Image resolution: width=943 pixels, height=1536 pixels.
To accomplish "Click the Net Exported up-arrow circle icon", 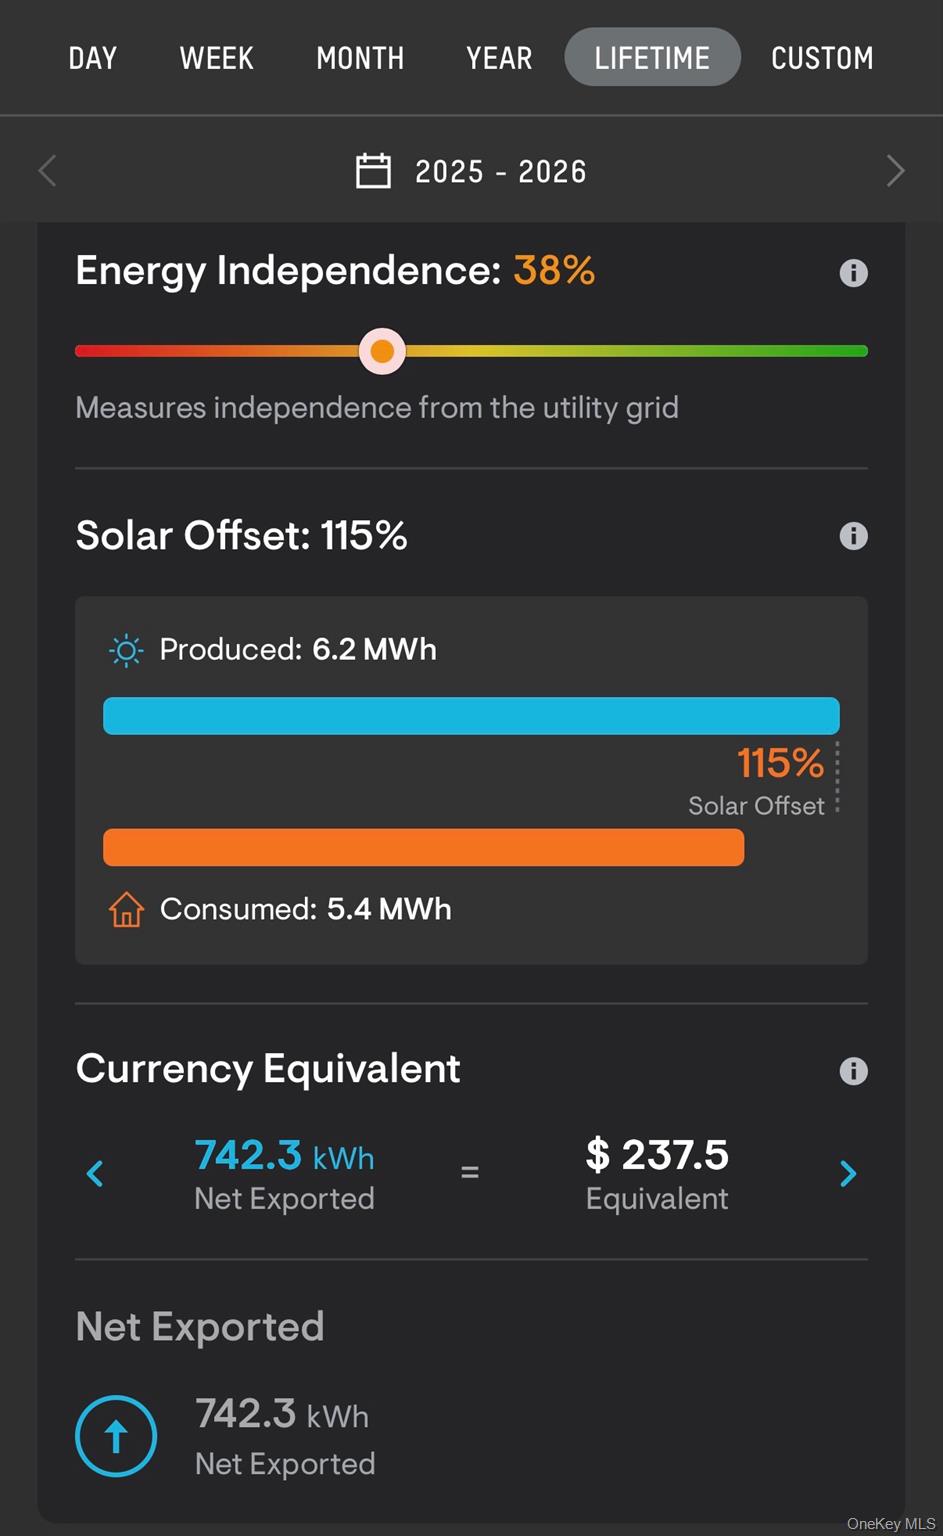I will click(116, 1436).
